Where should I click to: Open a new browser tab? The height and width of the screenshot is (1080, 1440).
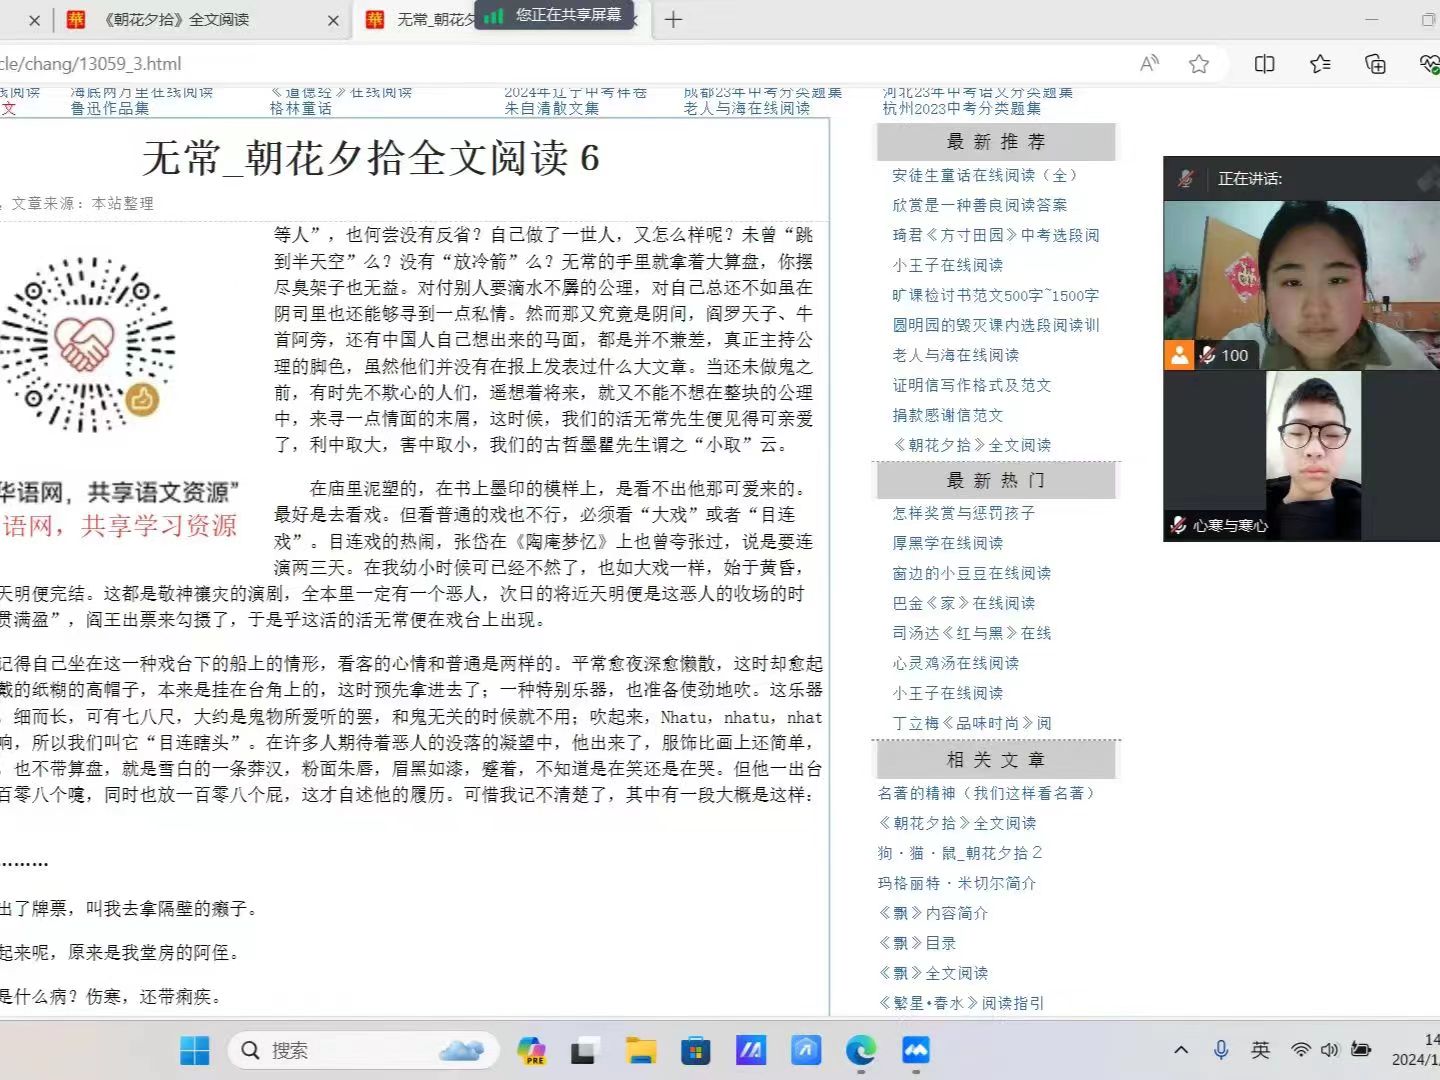coord(673,19)
